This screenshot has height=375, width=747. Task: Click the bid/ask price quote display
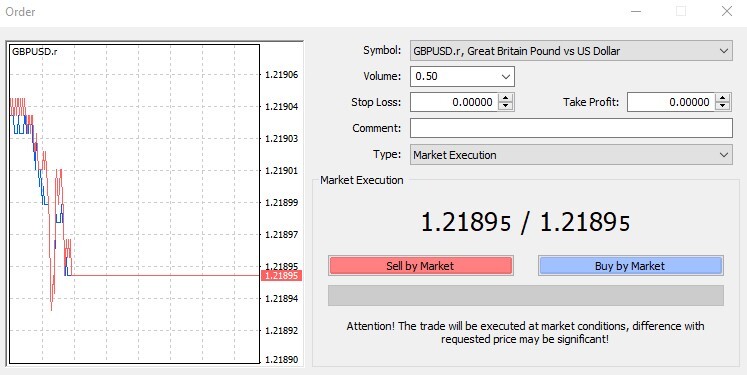click(525, 223)
